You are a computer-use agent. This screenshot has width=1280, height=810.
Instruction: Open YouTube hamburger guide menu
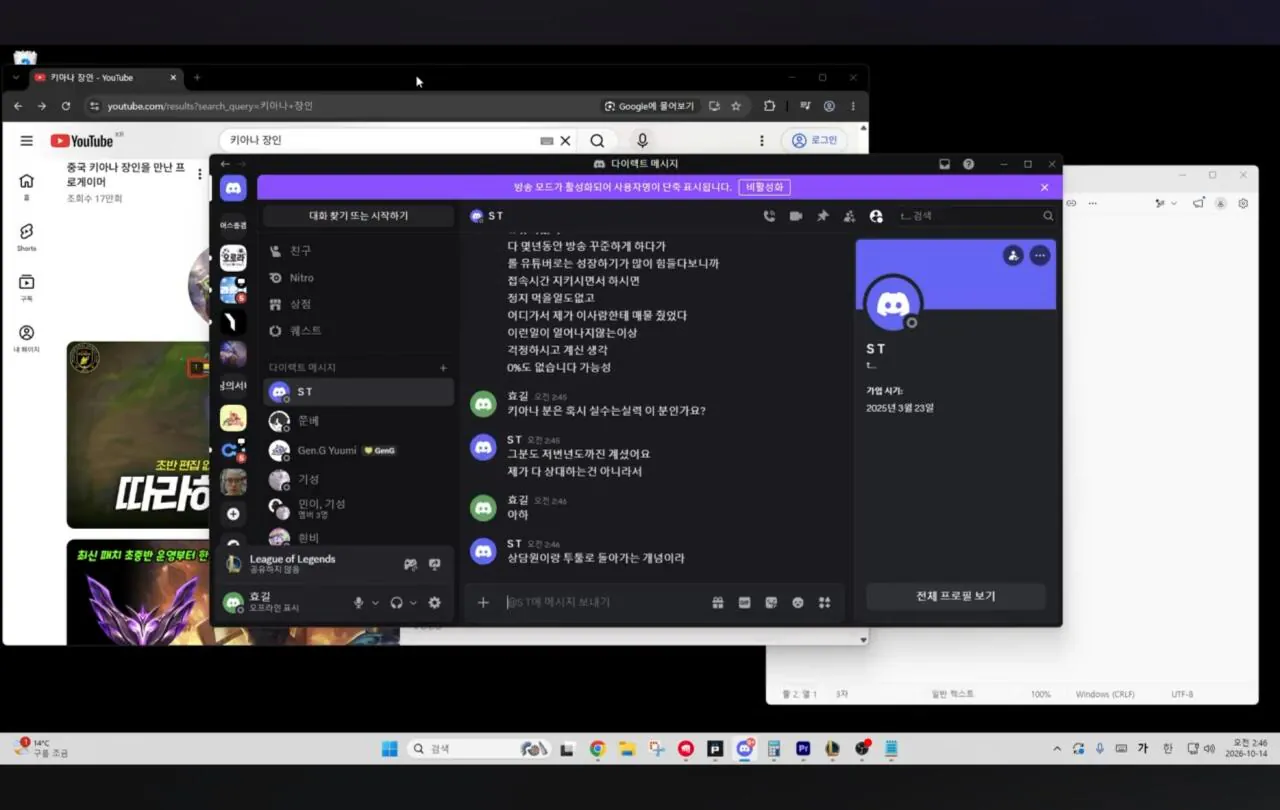coord(27,141)
